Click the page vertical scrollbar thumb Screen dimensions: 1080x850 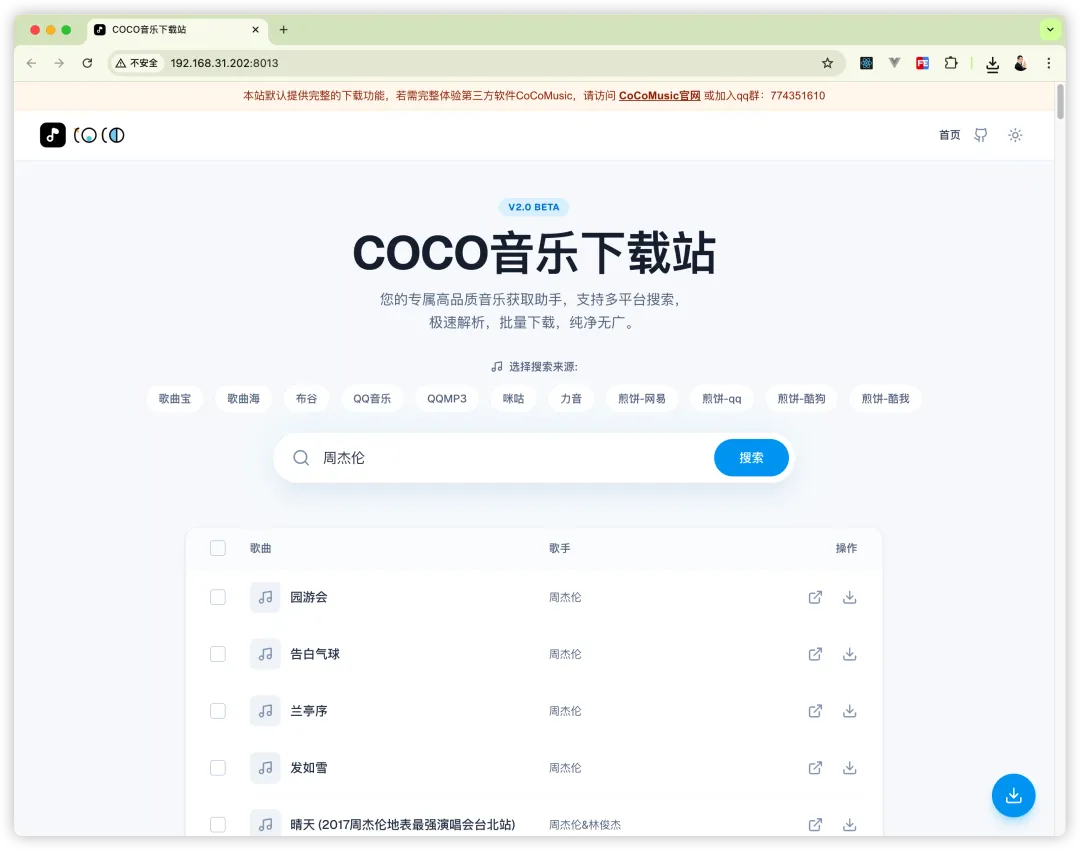click(x=1060, y=101)
